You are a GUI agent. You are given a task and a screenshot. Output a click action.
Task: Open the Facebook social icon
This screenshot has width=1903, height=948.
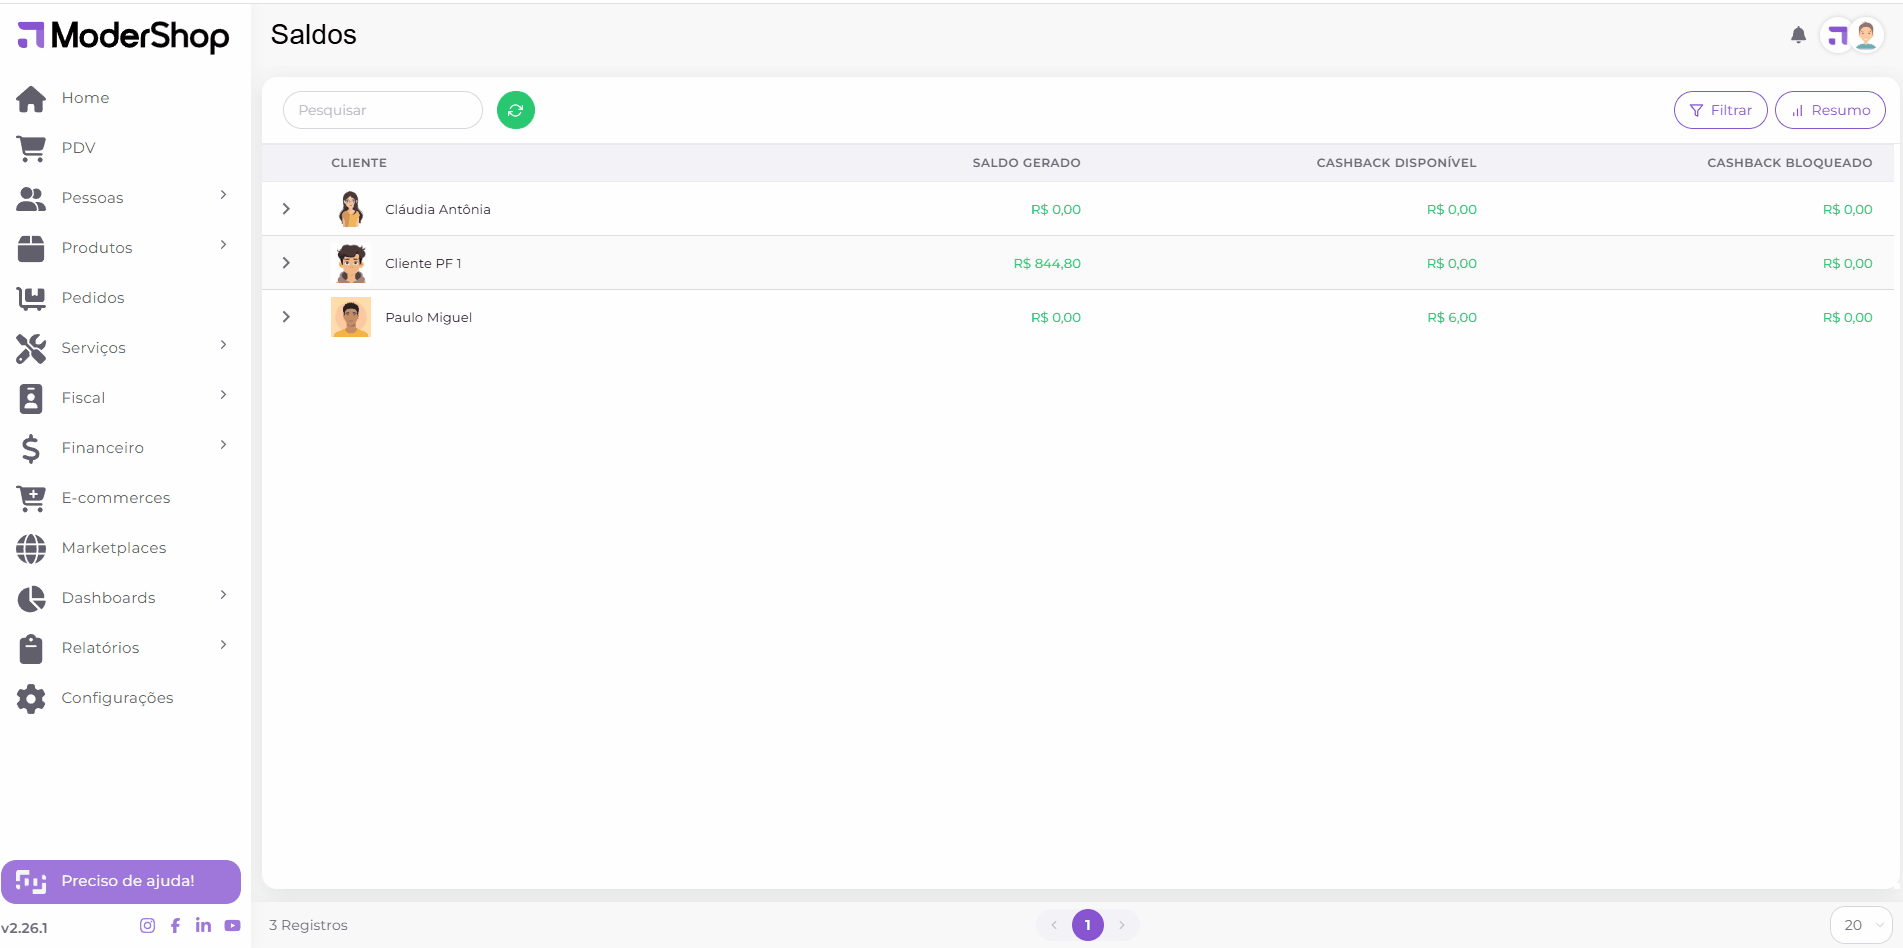click(x=175, y=925)
